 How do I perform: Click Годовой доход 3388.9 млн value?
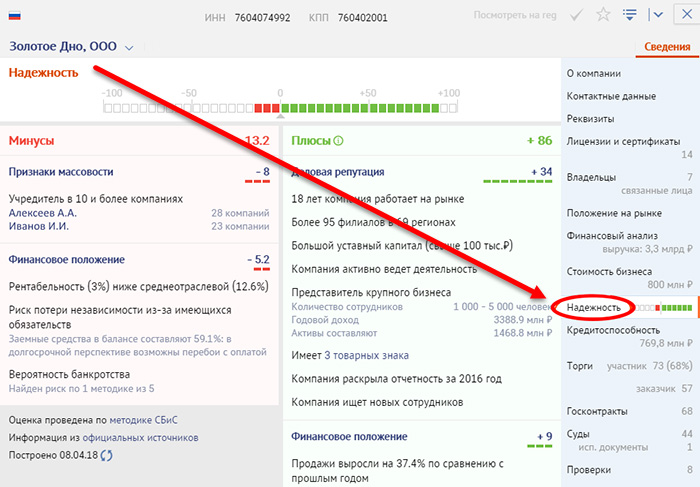523,320
